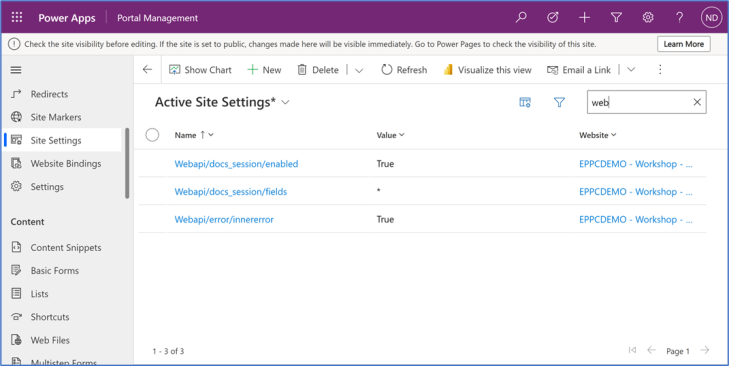Refresh the site settings list
Screen dimensions: 729x366
click(404, 70)
